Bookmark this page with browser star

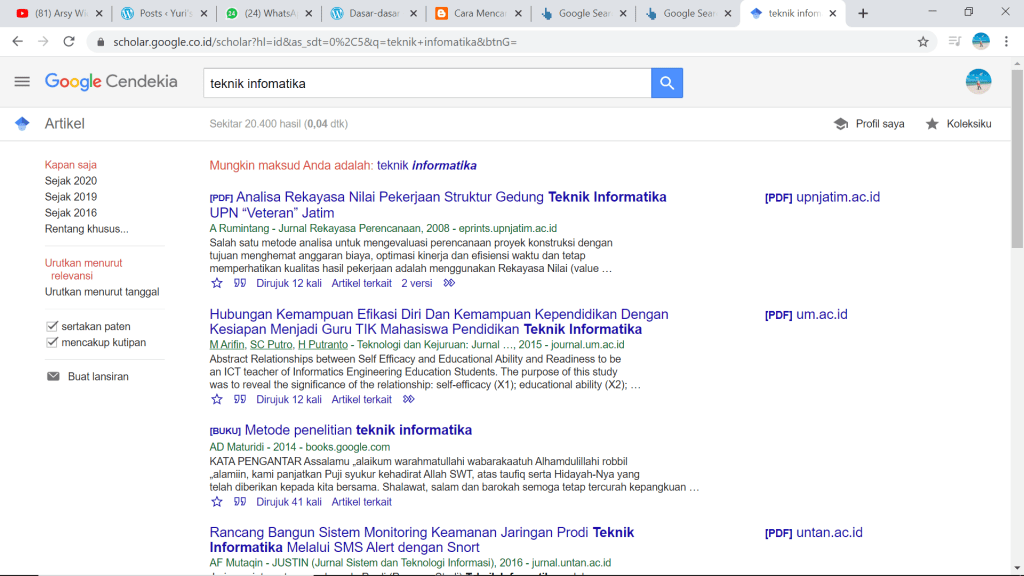point(923,42)
